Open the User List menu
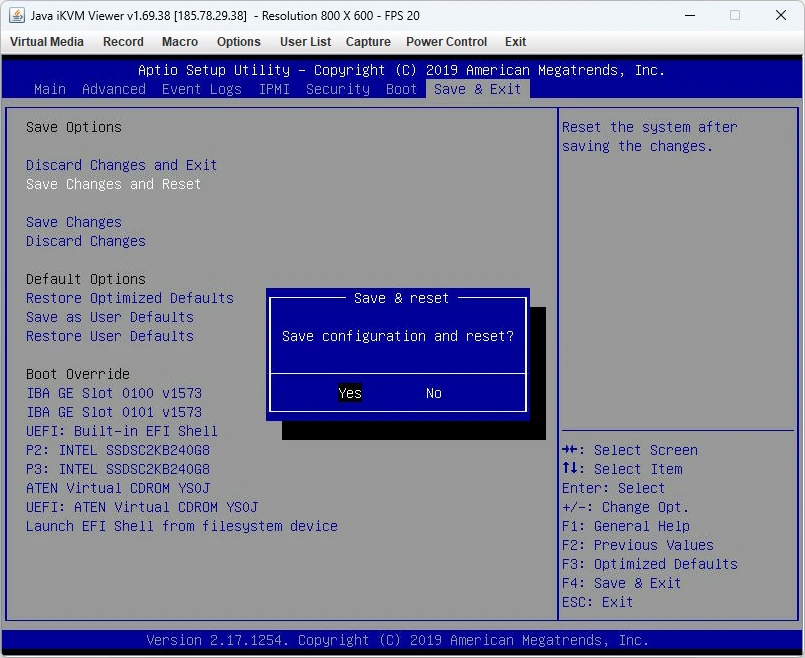Screen dimensions: 805x658 tap(305, 42)
